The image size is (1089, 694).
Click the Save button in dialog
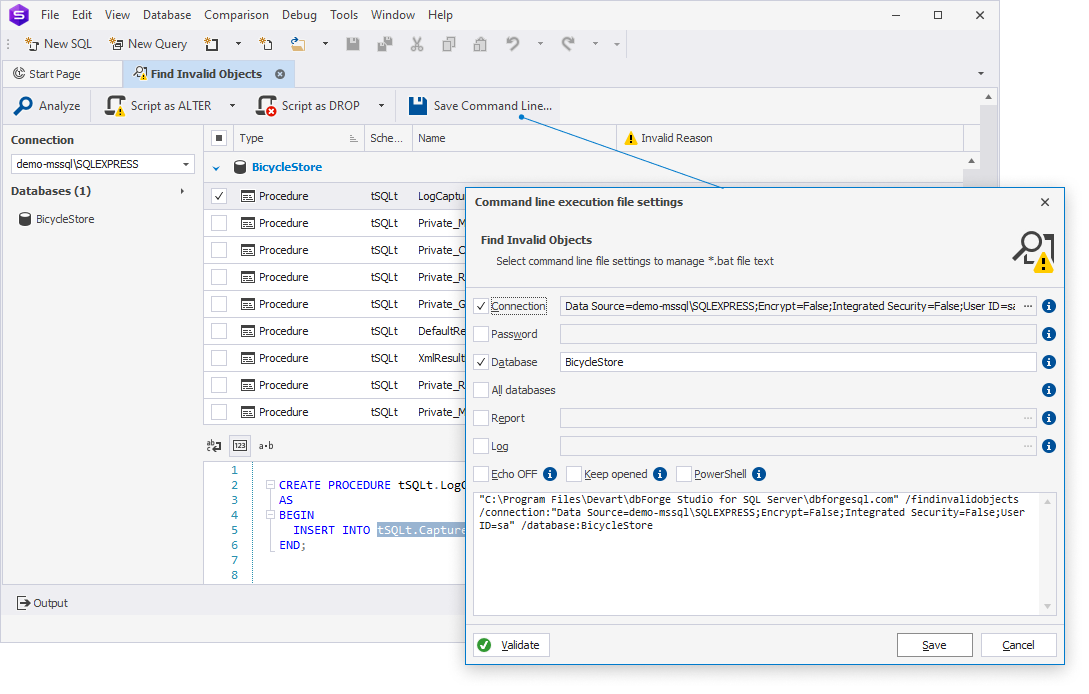[935, 645]
